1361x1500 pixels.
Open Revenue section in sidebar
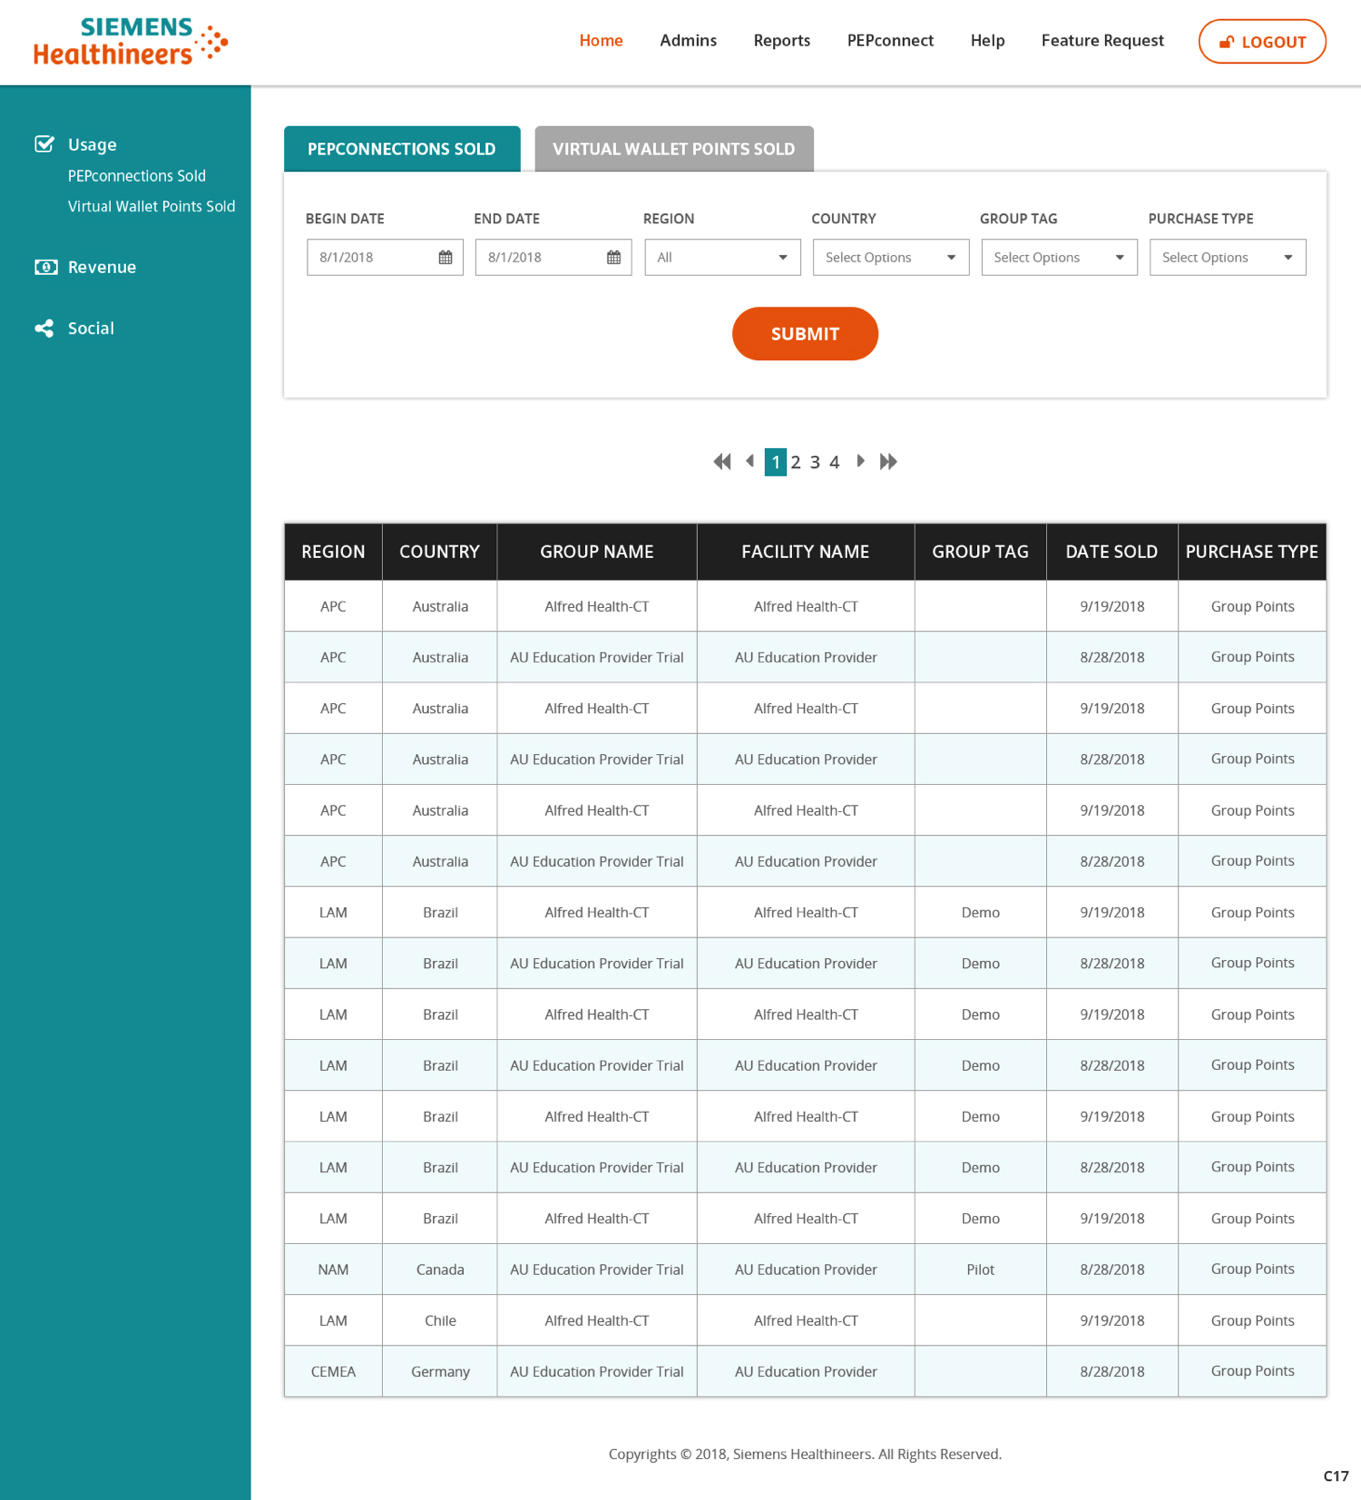point(102,267)
